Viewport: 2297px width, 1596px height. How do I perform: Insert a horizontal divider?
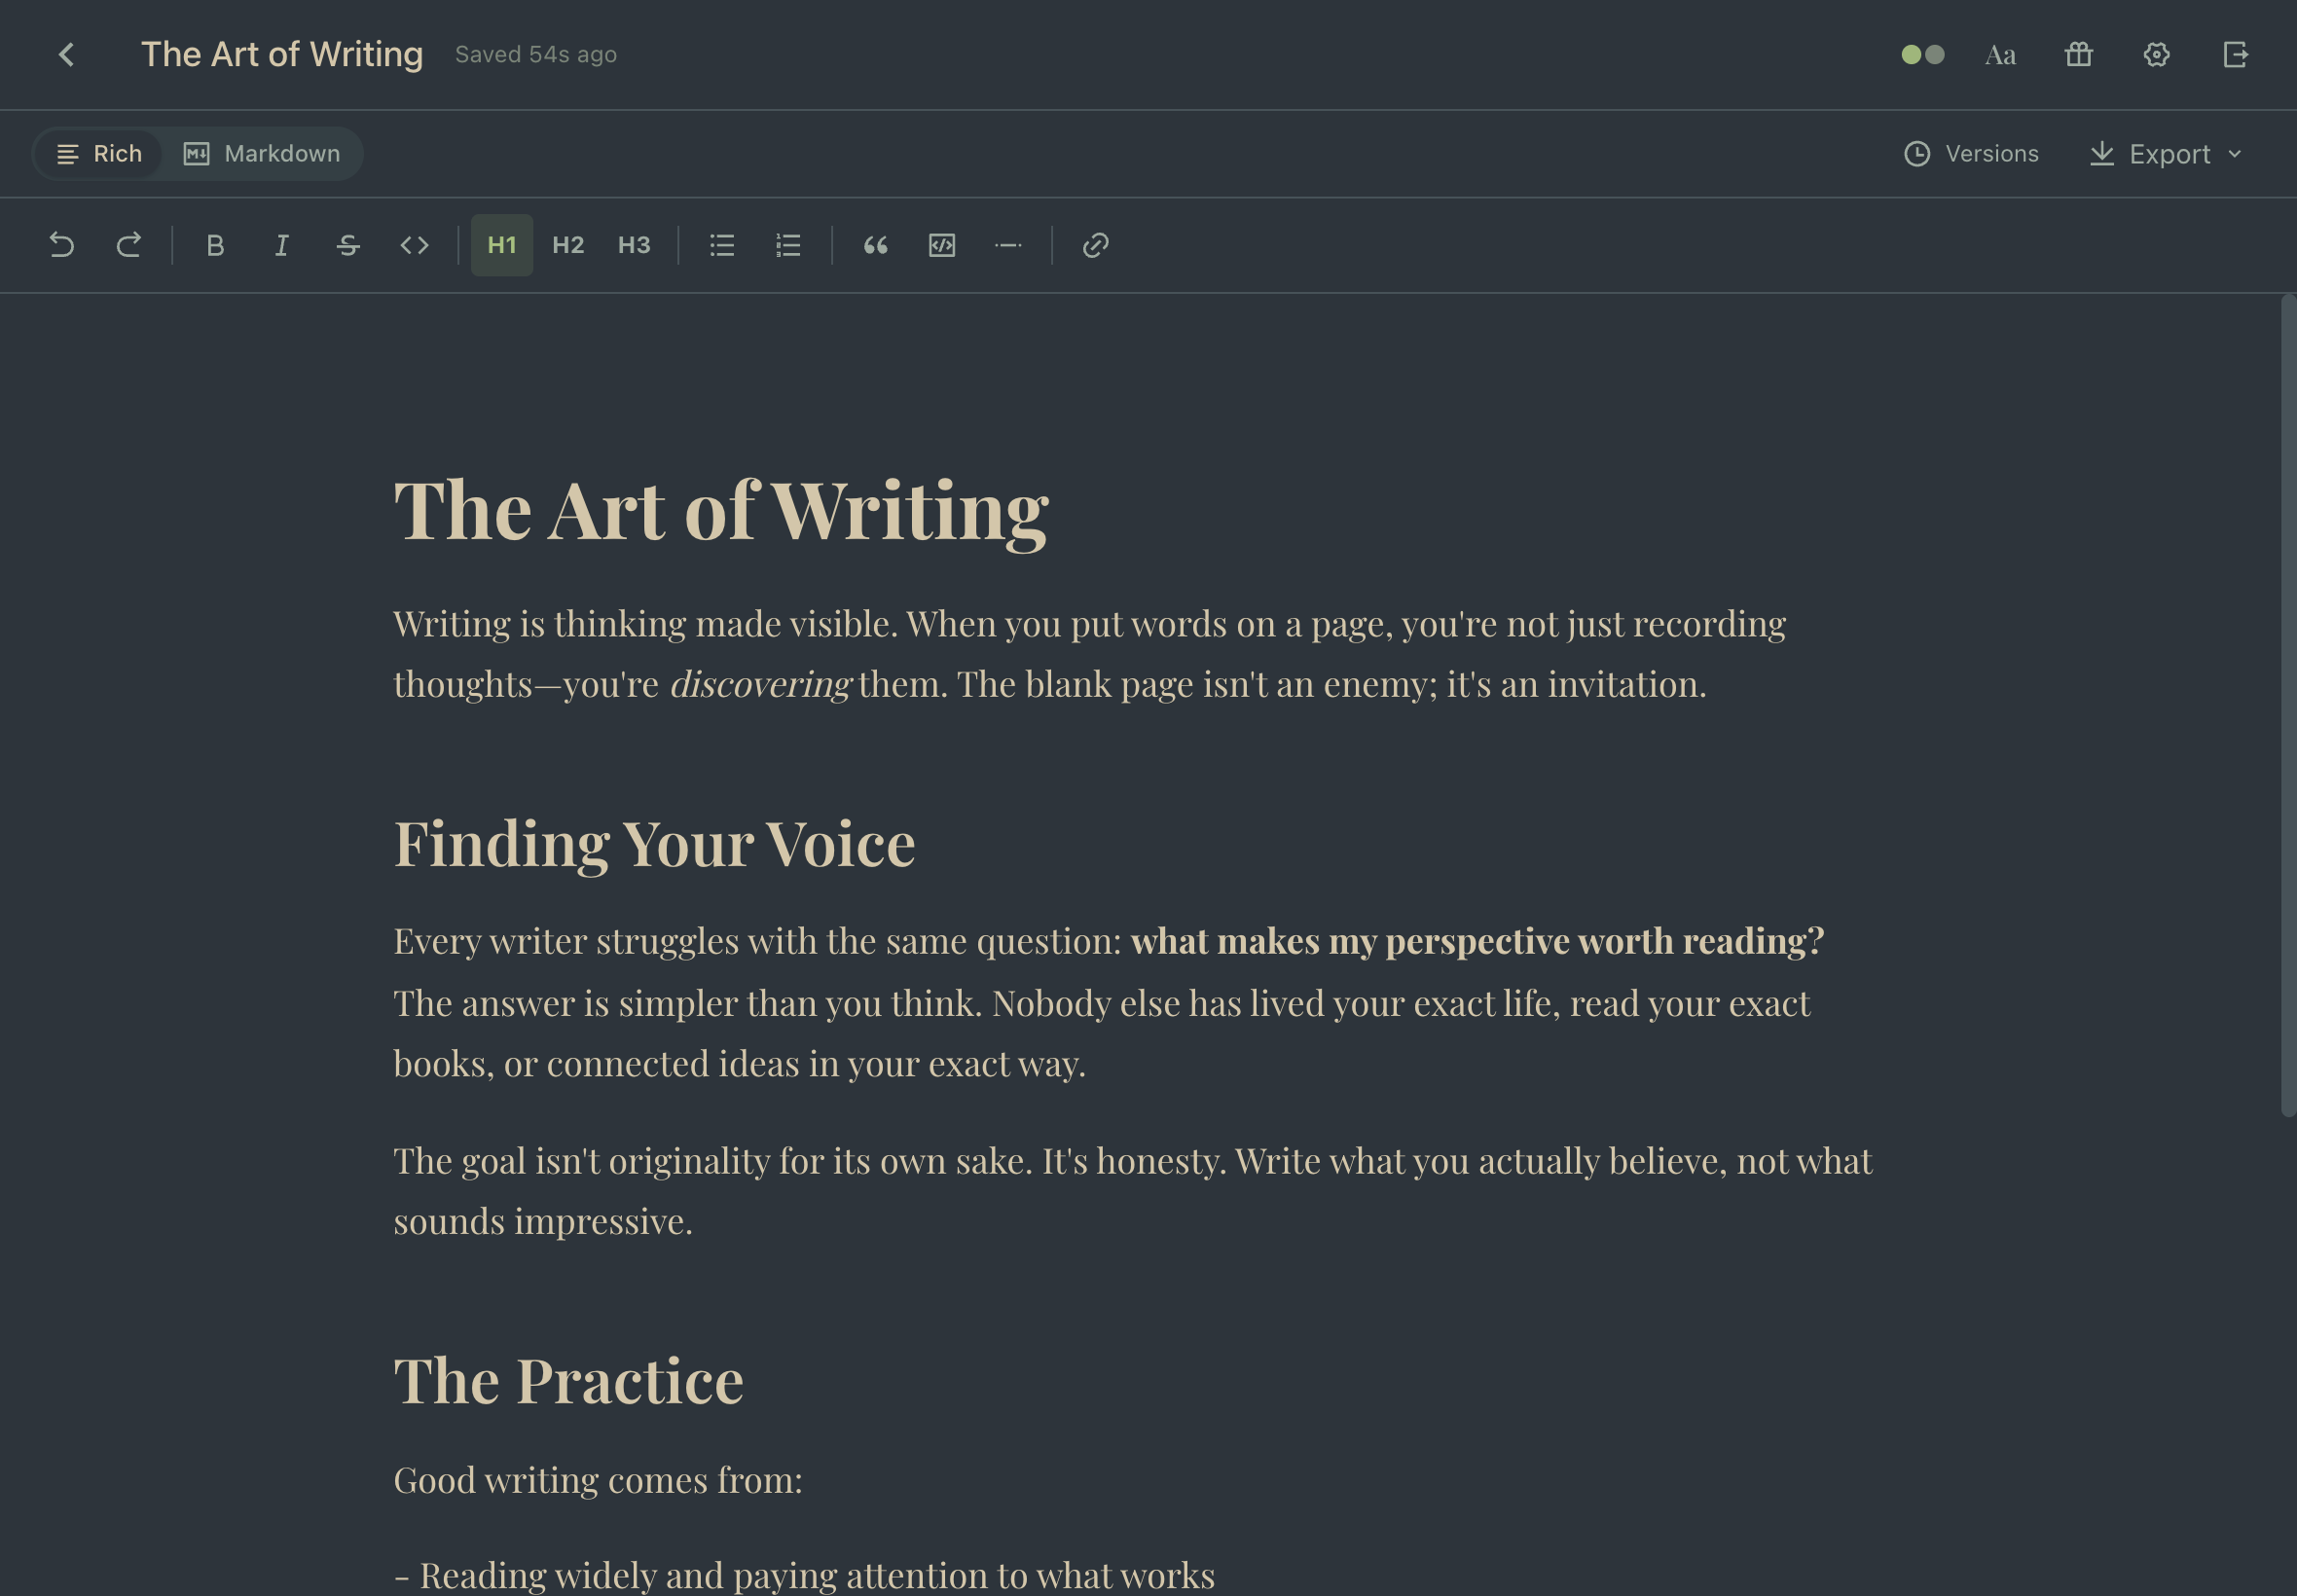[1008, 245]
